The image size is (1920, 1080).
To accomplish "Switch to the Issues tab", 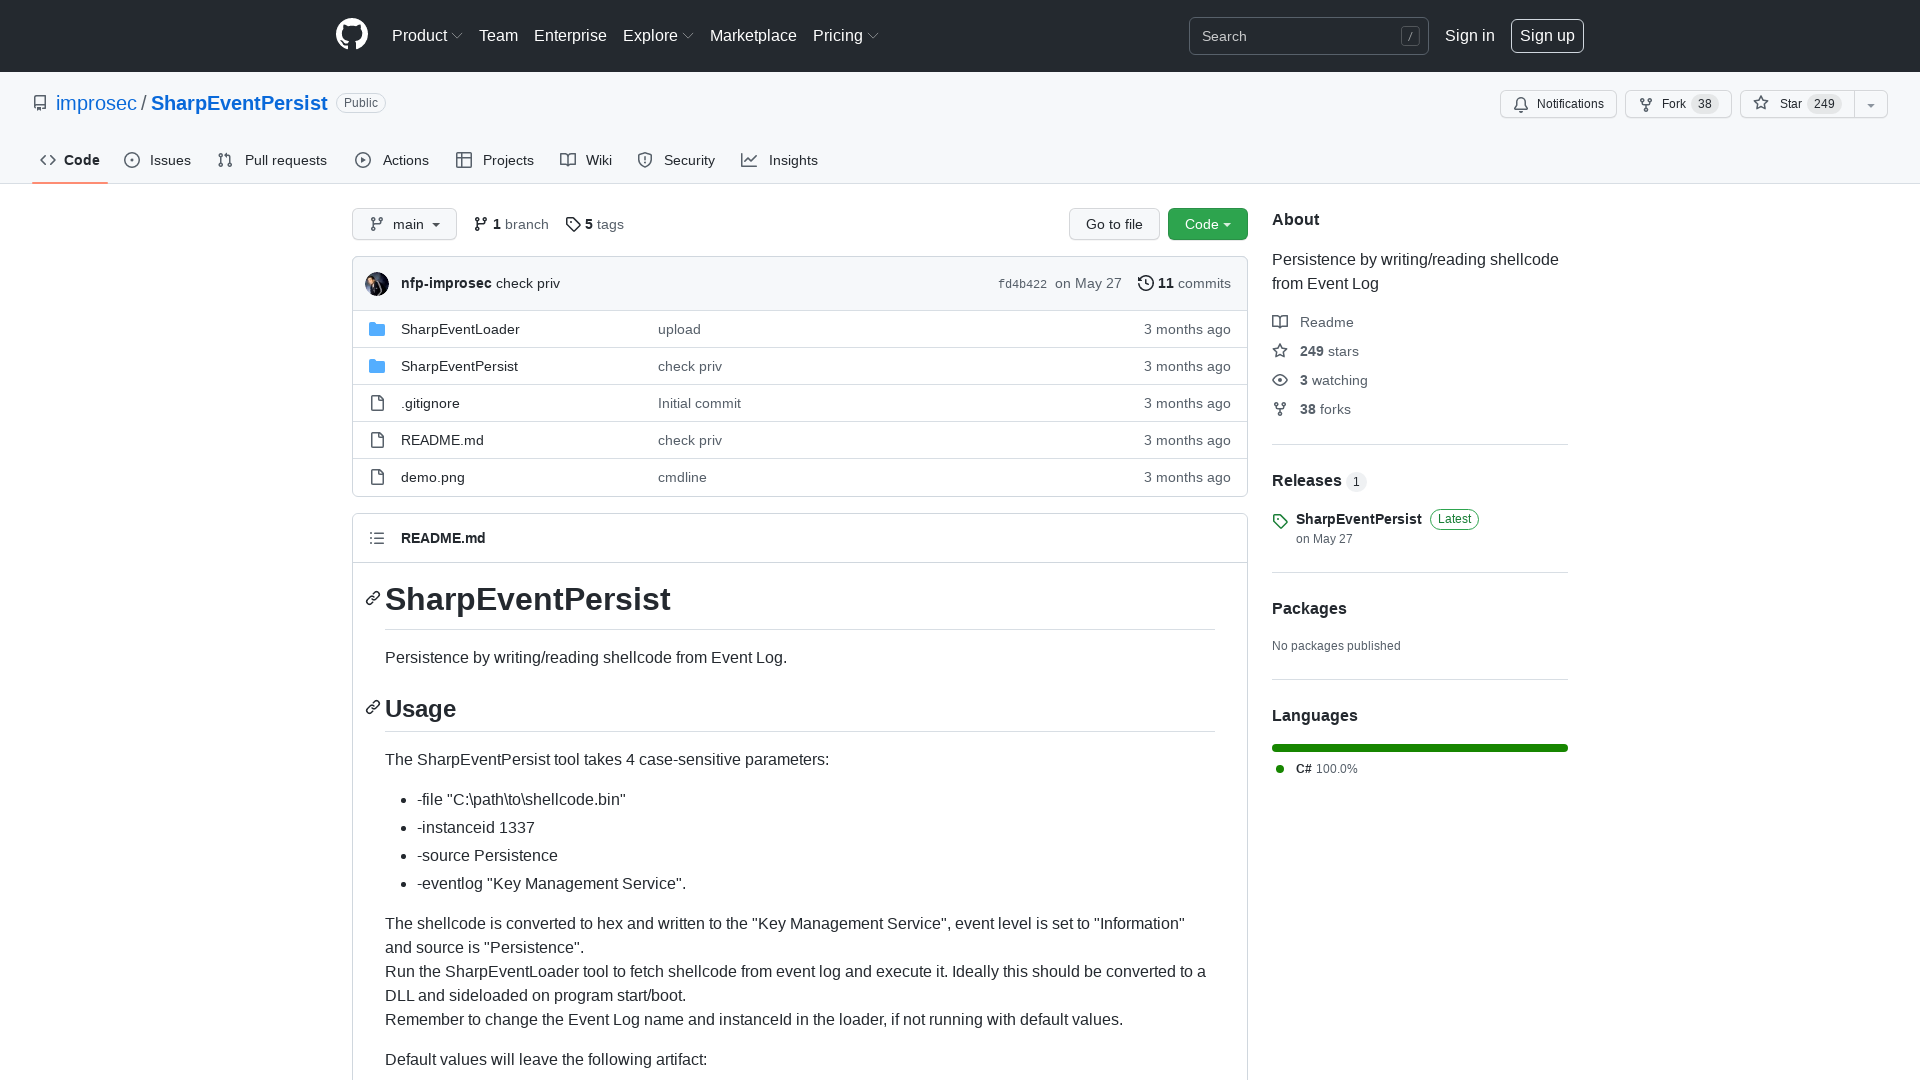I will coord(157,160).
